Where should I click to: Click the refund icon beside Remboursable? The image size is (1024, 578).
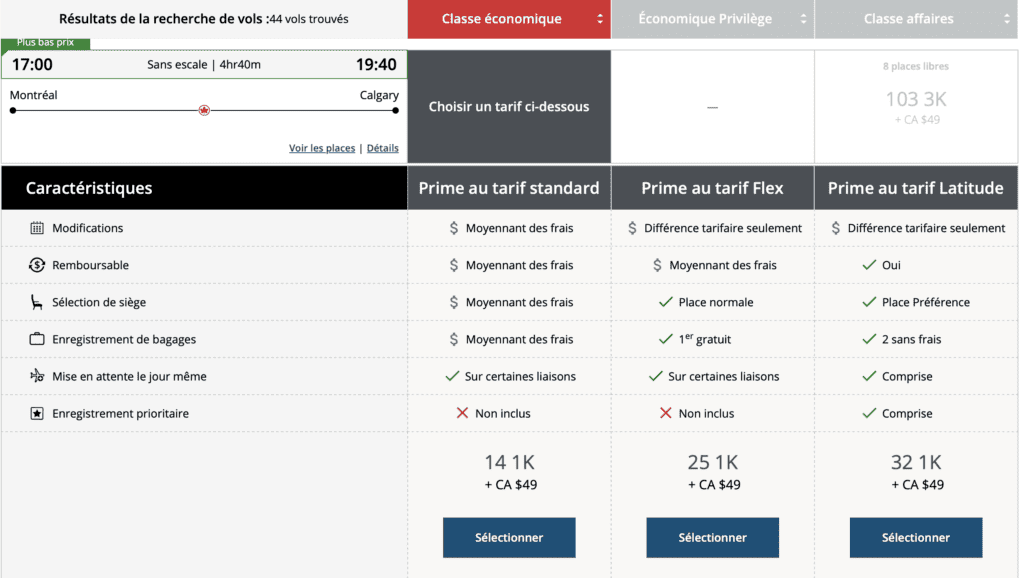37,265
